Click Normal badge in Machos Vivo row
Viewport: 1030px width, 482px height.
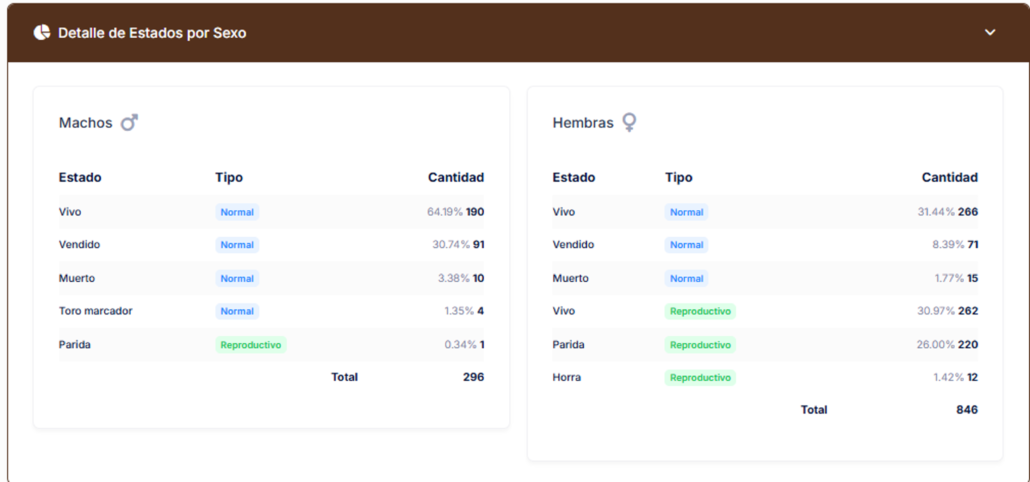pyautogui.click(x=237, y=212)
